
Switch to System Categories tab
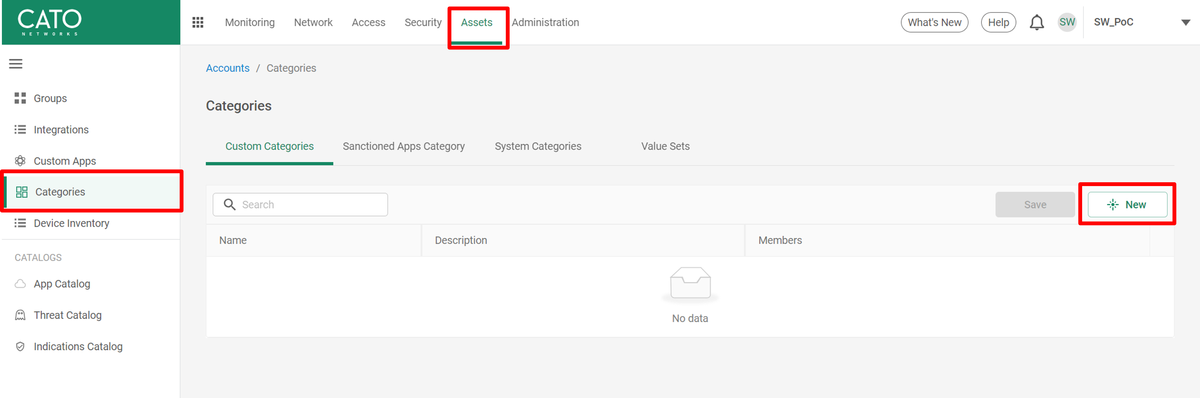(538, 146)
